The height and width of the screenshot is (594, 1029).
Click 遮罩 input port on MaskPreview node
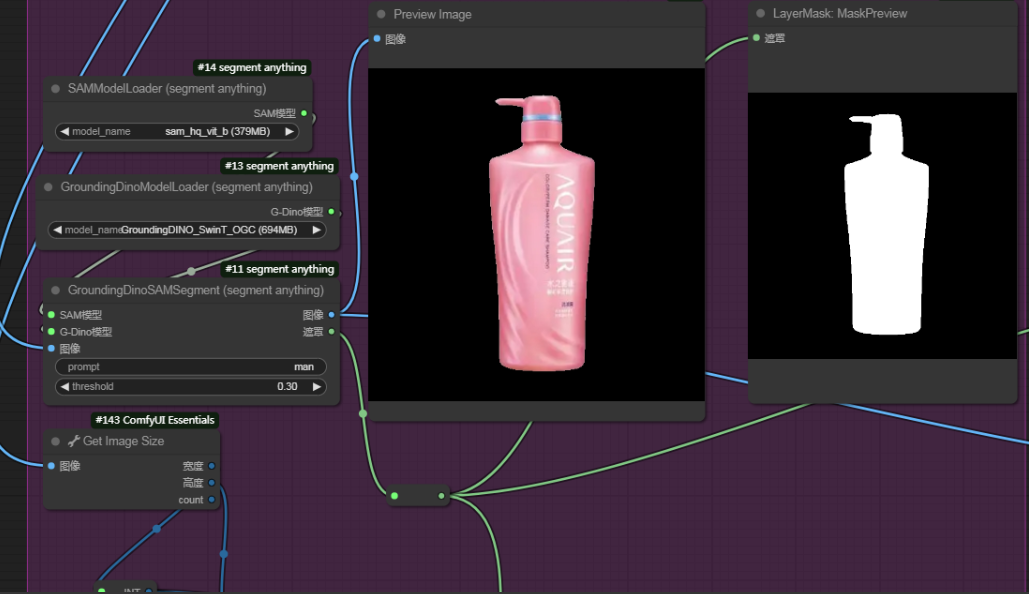click(756, 38)
